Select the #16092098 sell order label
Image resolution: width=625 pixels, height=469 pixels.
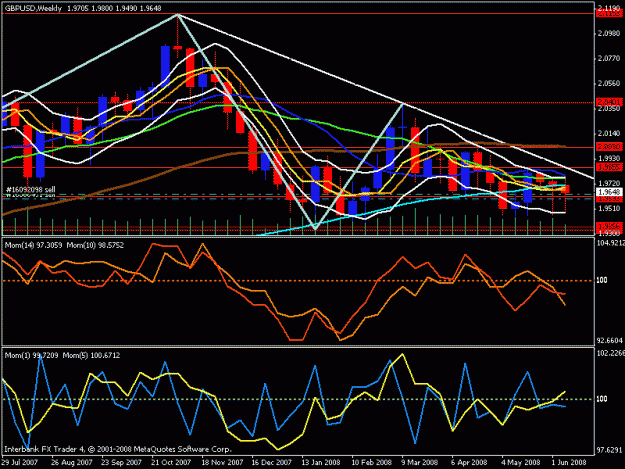click(30, 190)
